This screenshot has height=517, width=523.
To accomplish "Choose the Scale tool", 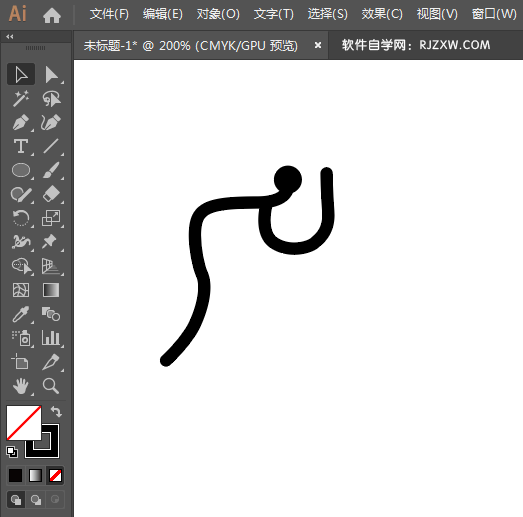I will pos(51,218).
